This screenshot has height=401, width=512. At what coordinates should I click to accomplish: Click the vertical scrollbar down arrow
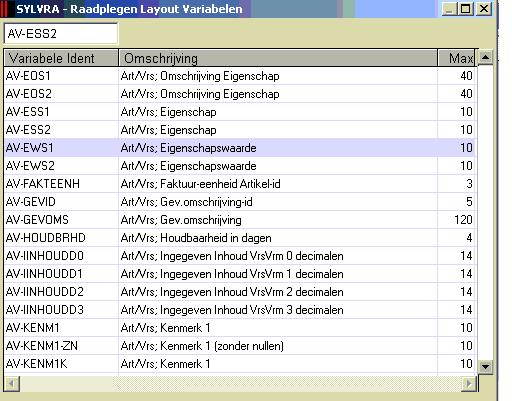(x=485, y=367)
